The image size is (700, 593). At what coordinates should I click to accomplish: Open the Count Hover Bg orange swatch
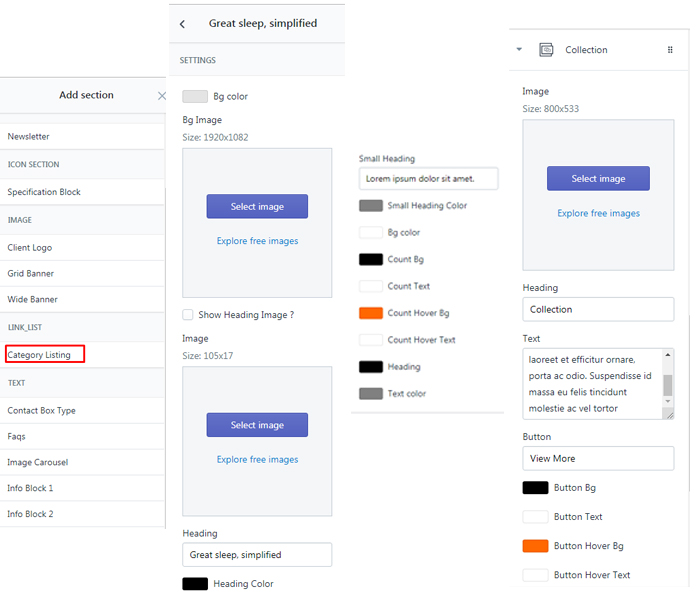click(x=371, y=313)
